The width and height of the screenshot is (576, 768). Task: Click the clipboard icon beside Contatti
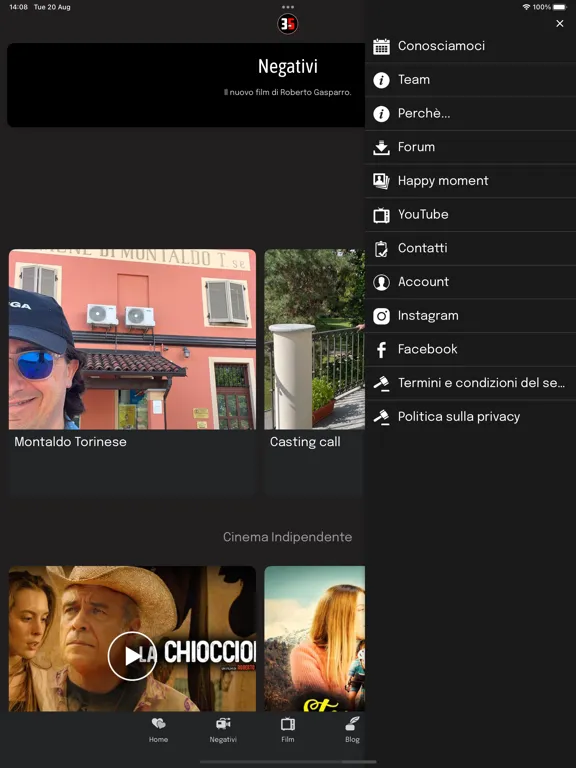381,249
